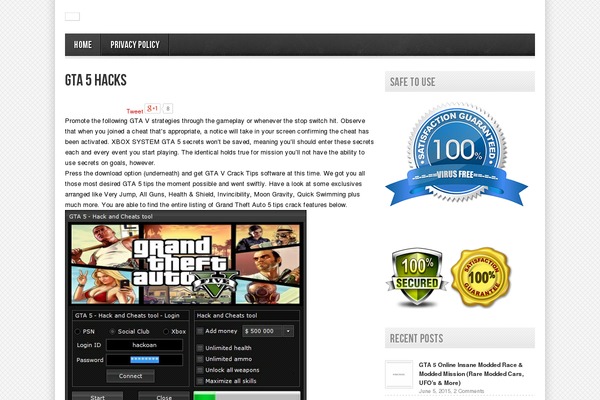Select the Xbox radio button
This screenshot has width=600, height=400.
166,331
